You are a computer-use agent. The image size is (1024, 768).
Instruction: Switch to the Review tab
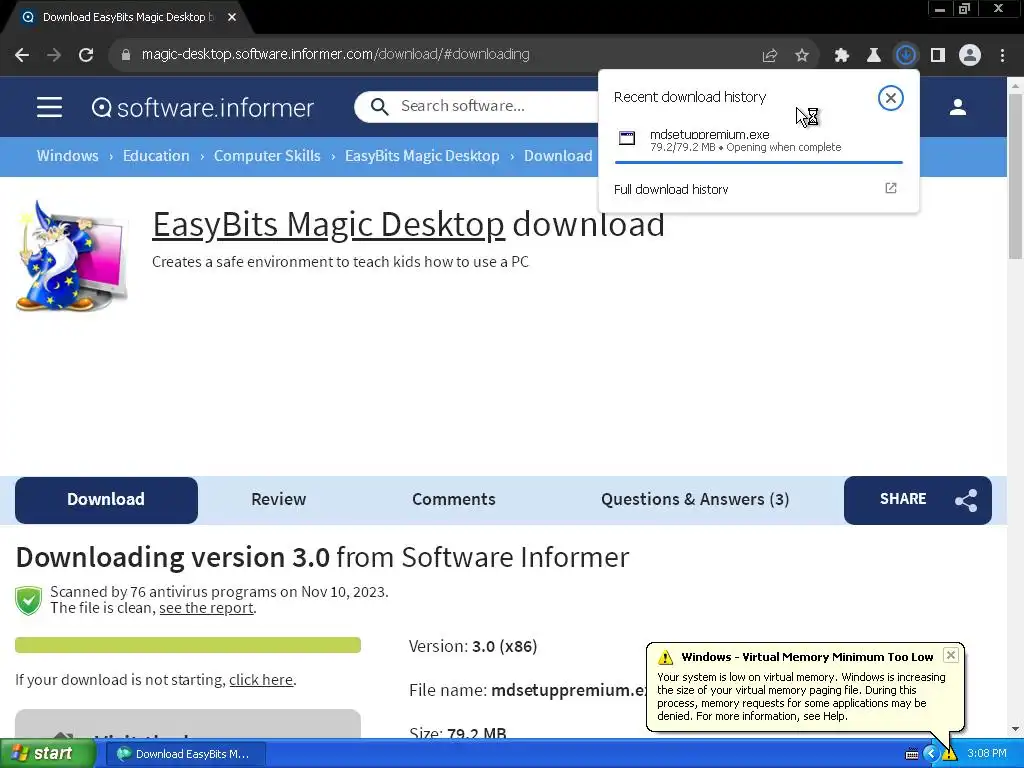coord(278,500)
